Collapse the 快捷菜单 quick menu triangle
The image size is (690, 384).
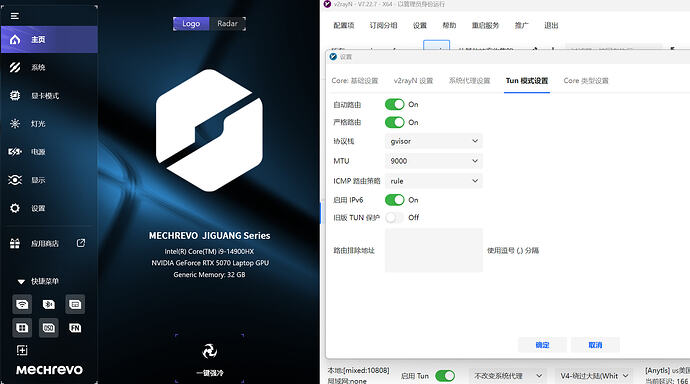tap(21, 282)
